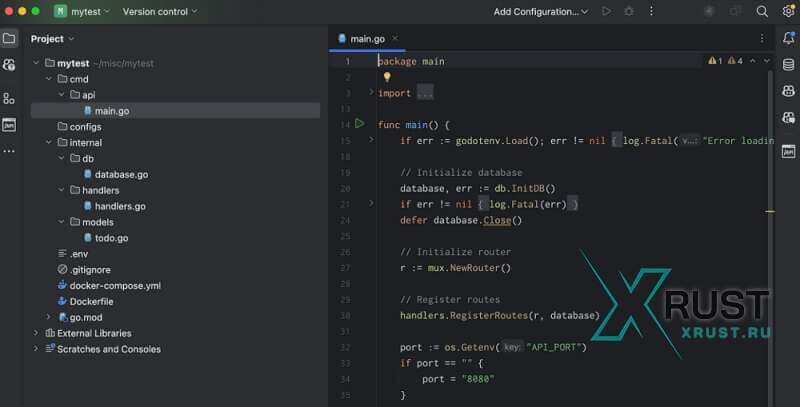Image resolution: width=800 pixels, height=407 pixels.
Task: Open the Add Configuration dropdown
Action: coord(541,11)
